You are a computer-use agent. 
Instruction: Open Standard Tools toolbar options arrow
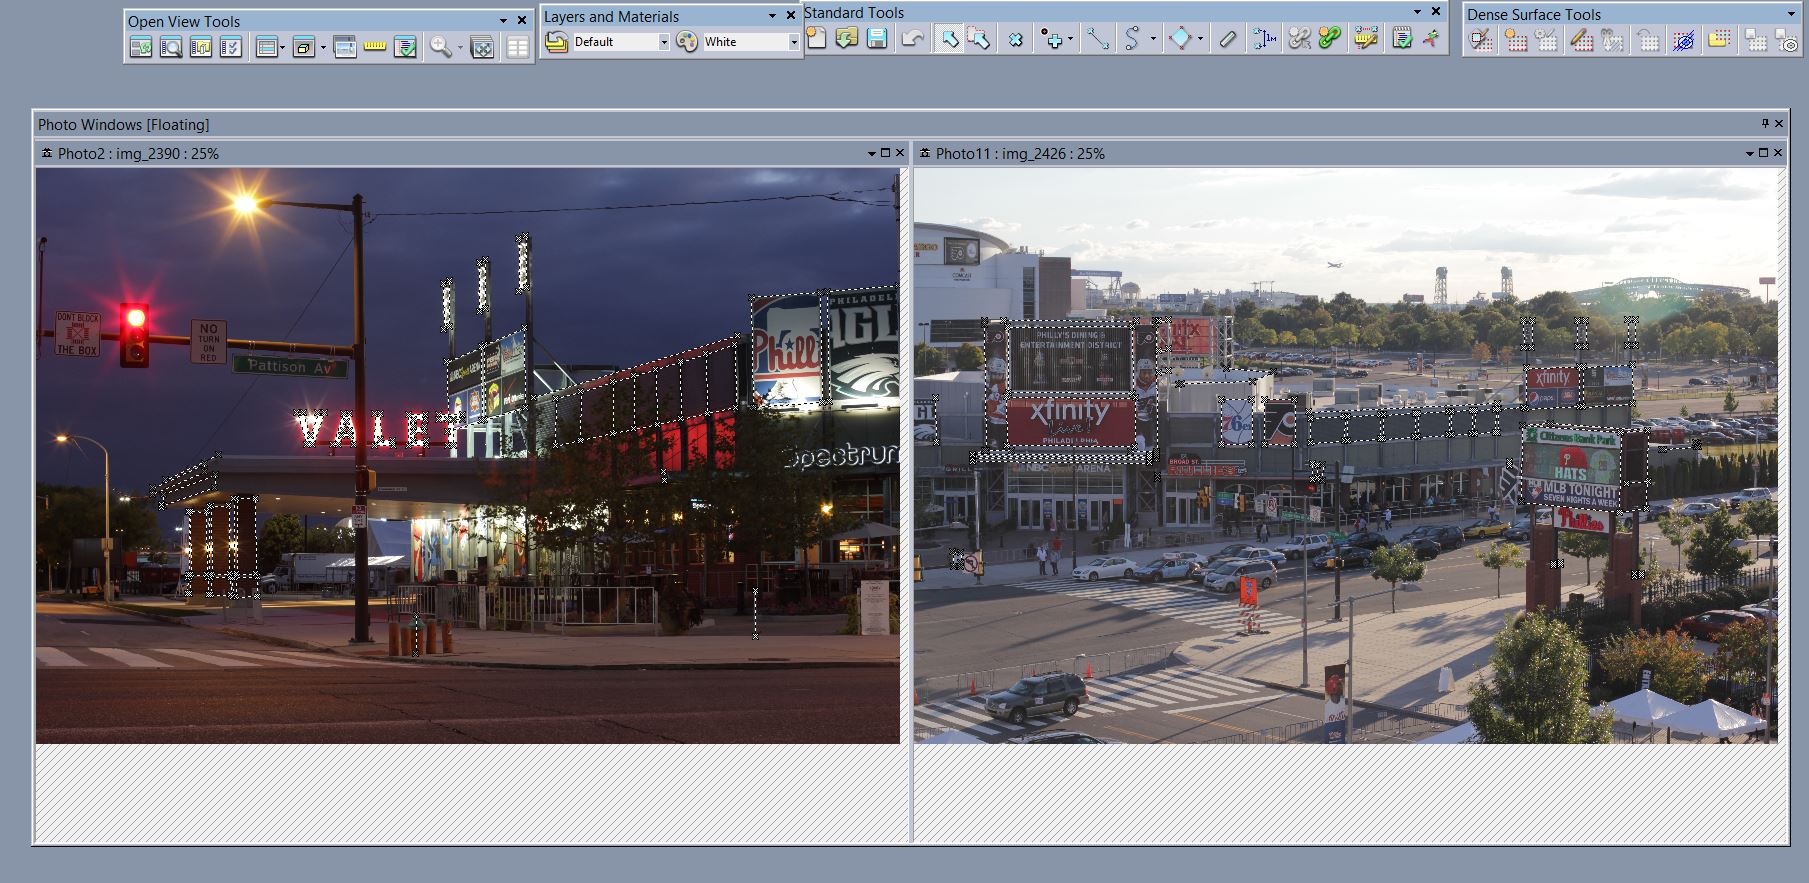pyautogui.click(x=1417, y=12)
